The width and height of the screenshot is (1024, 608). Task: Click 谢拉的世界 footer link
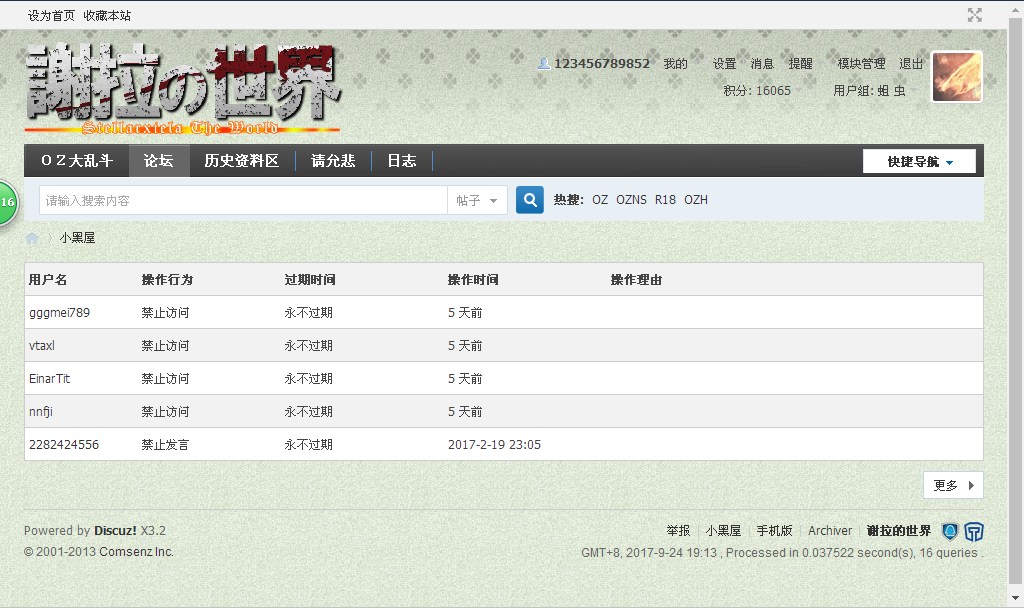click(899, 531)
